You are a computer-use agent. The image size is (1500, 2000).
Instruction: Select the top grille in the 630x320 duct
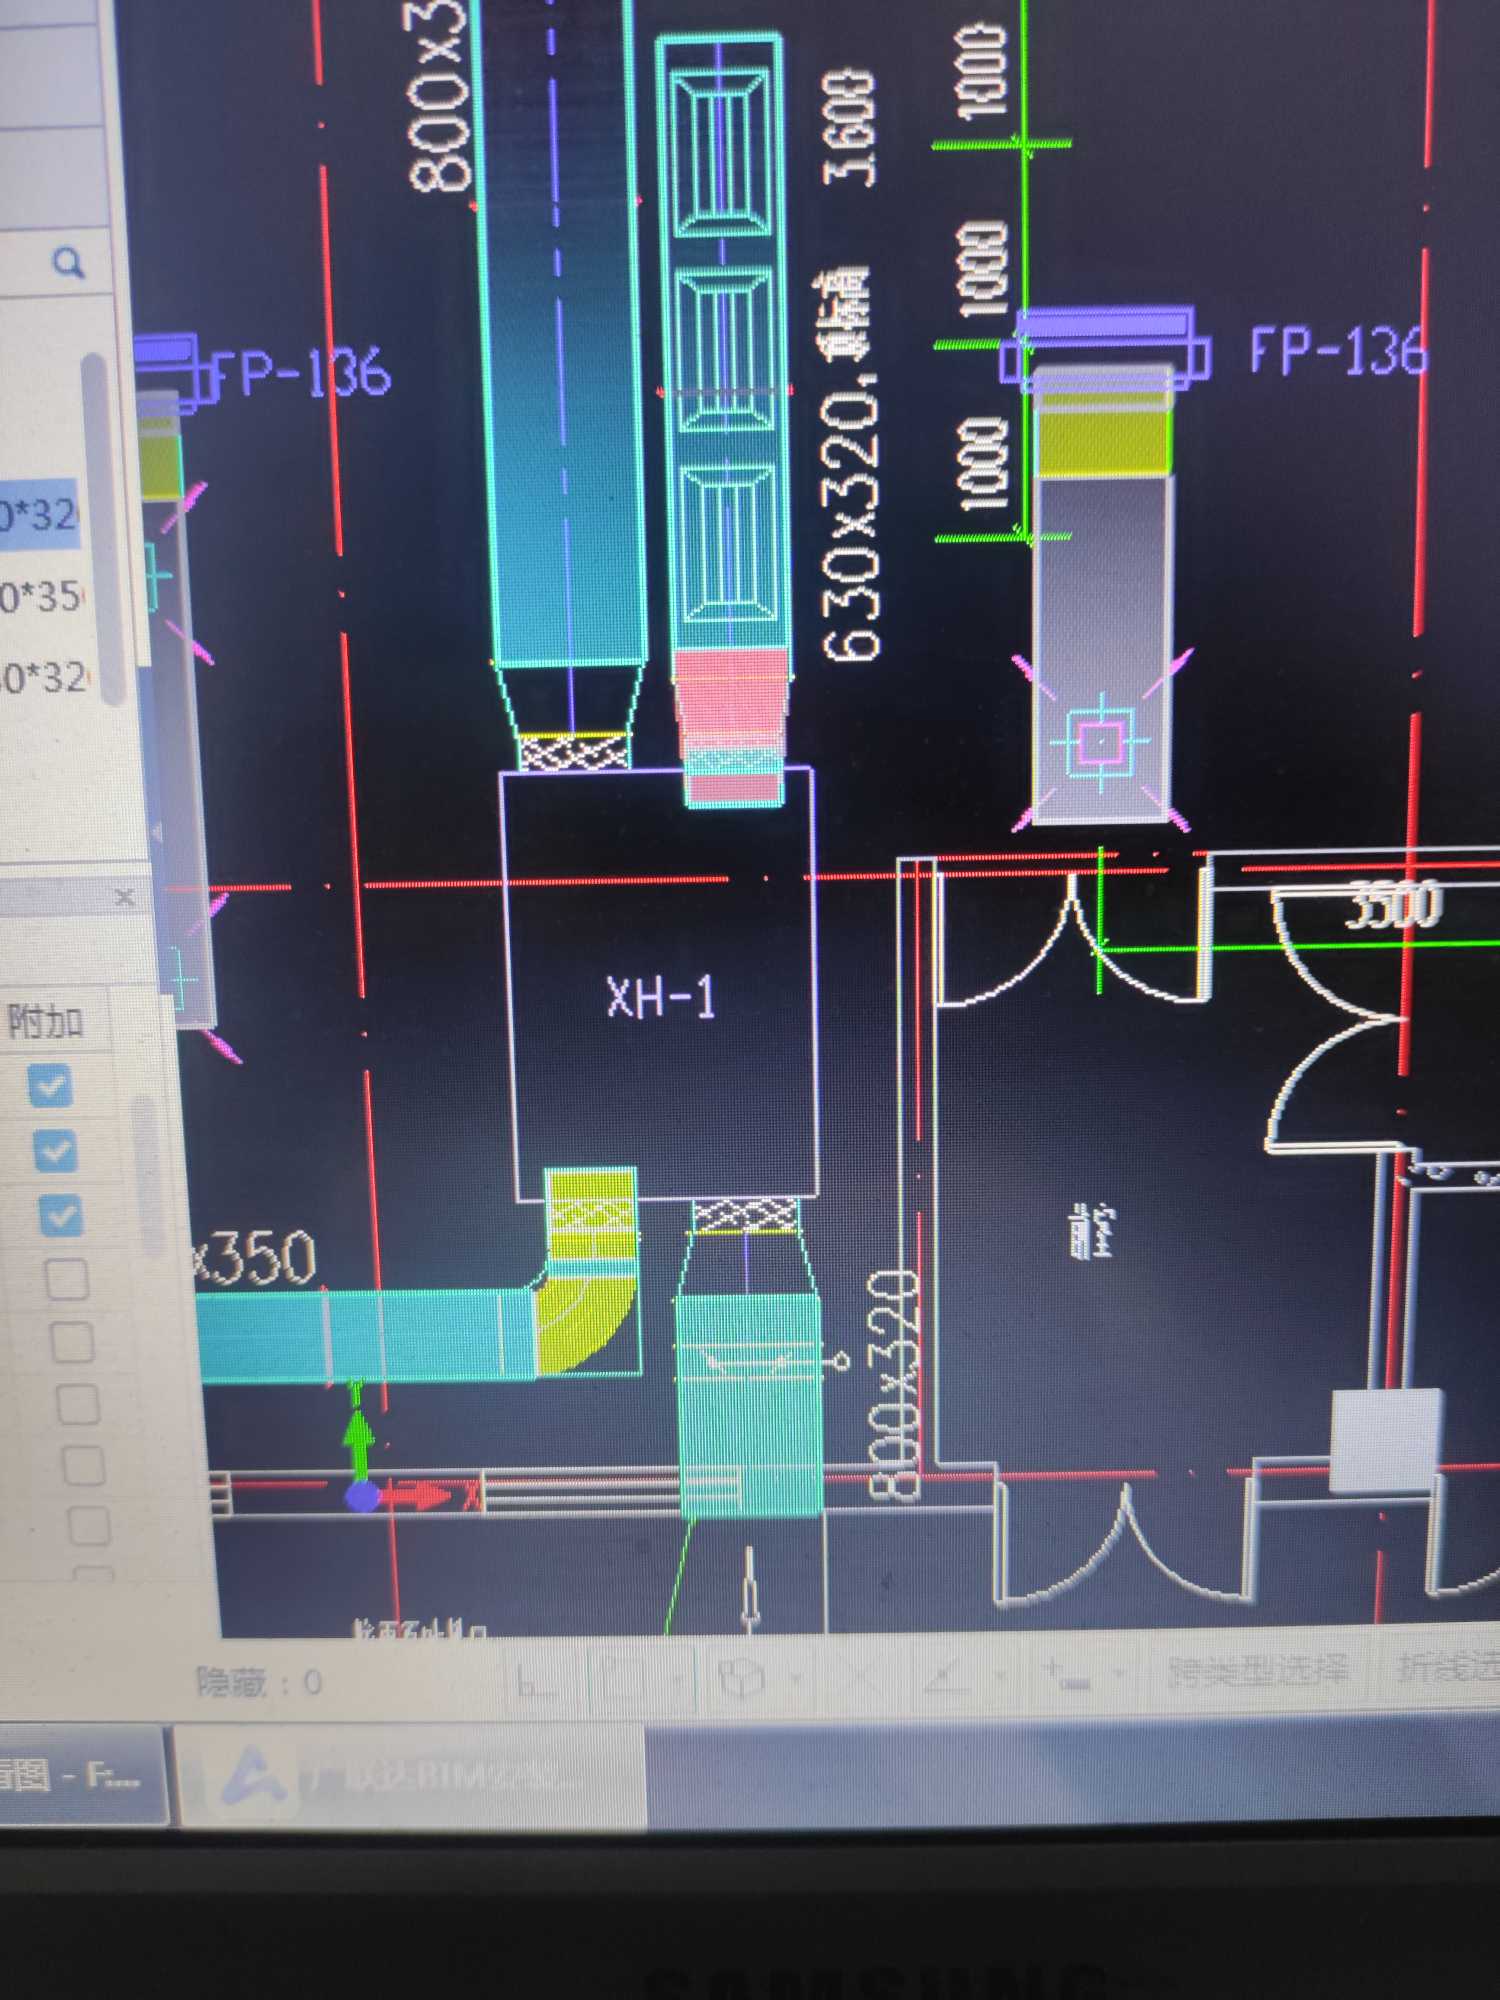click(x=722, y=151)
